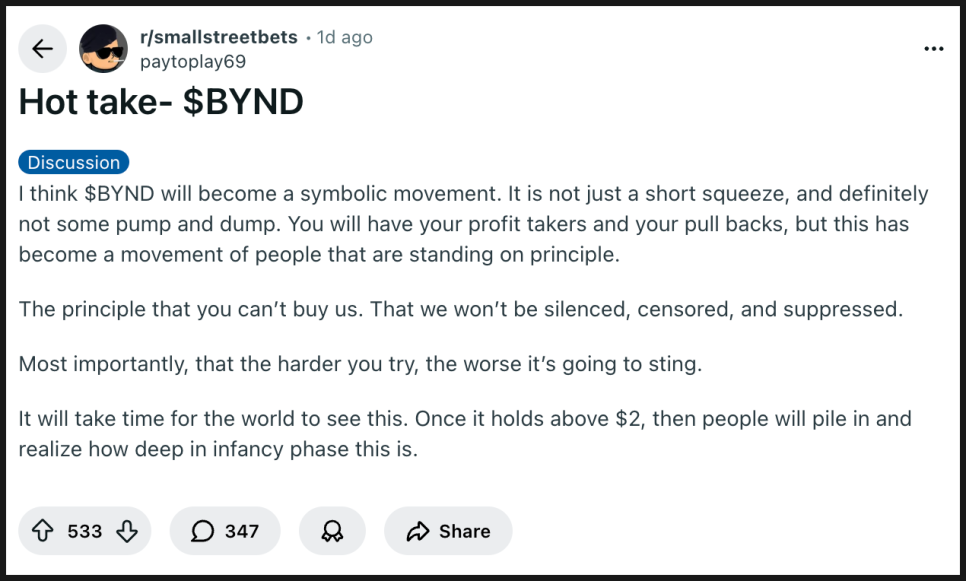Open the paytoplay69 user profile

click(x=192, y=62)
